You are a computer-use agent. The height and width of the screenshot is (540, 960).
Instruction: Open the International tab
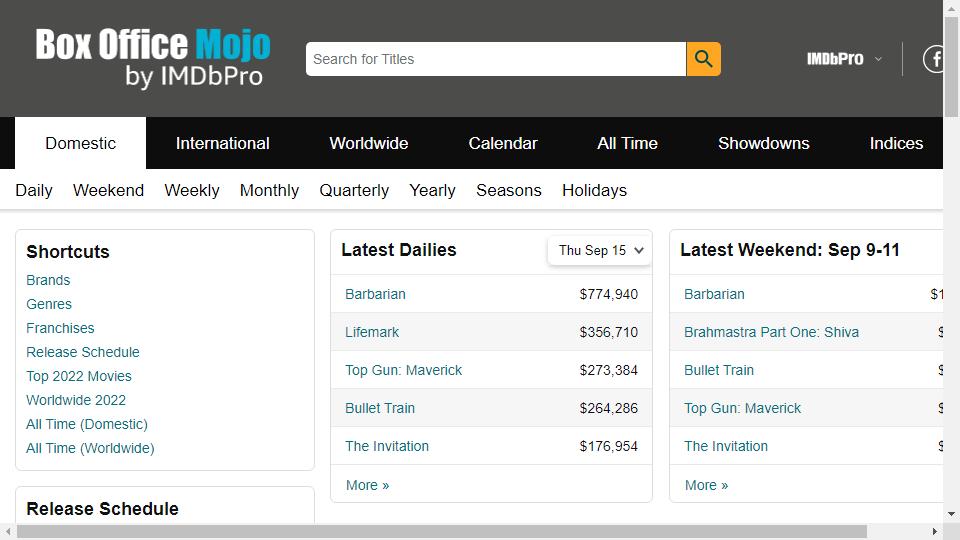222,143
